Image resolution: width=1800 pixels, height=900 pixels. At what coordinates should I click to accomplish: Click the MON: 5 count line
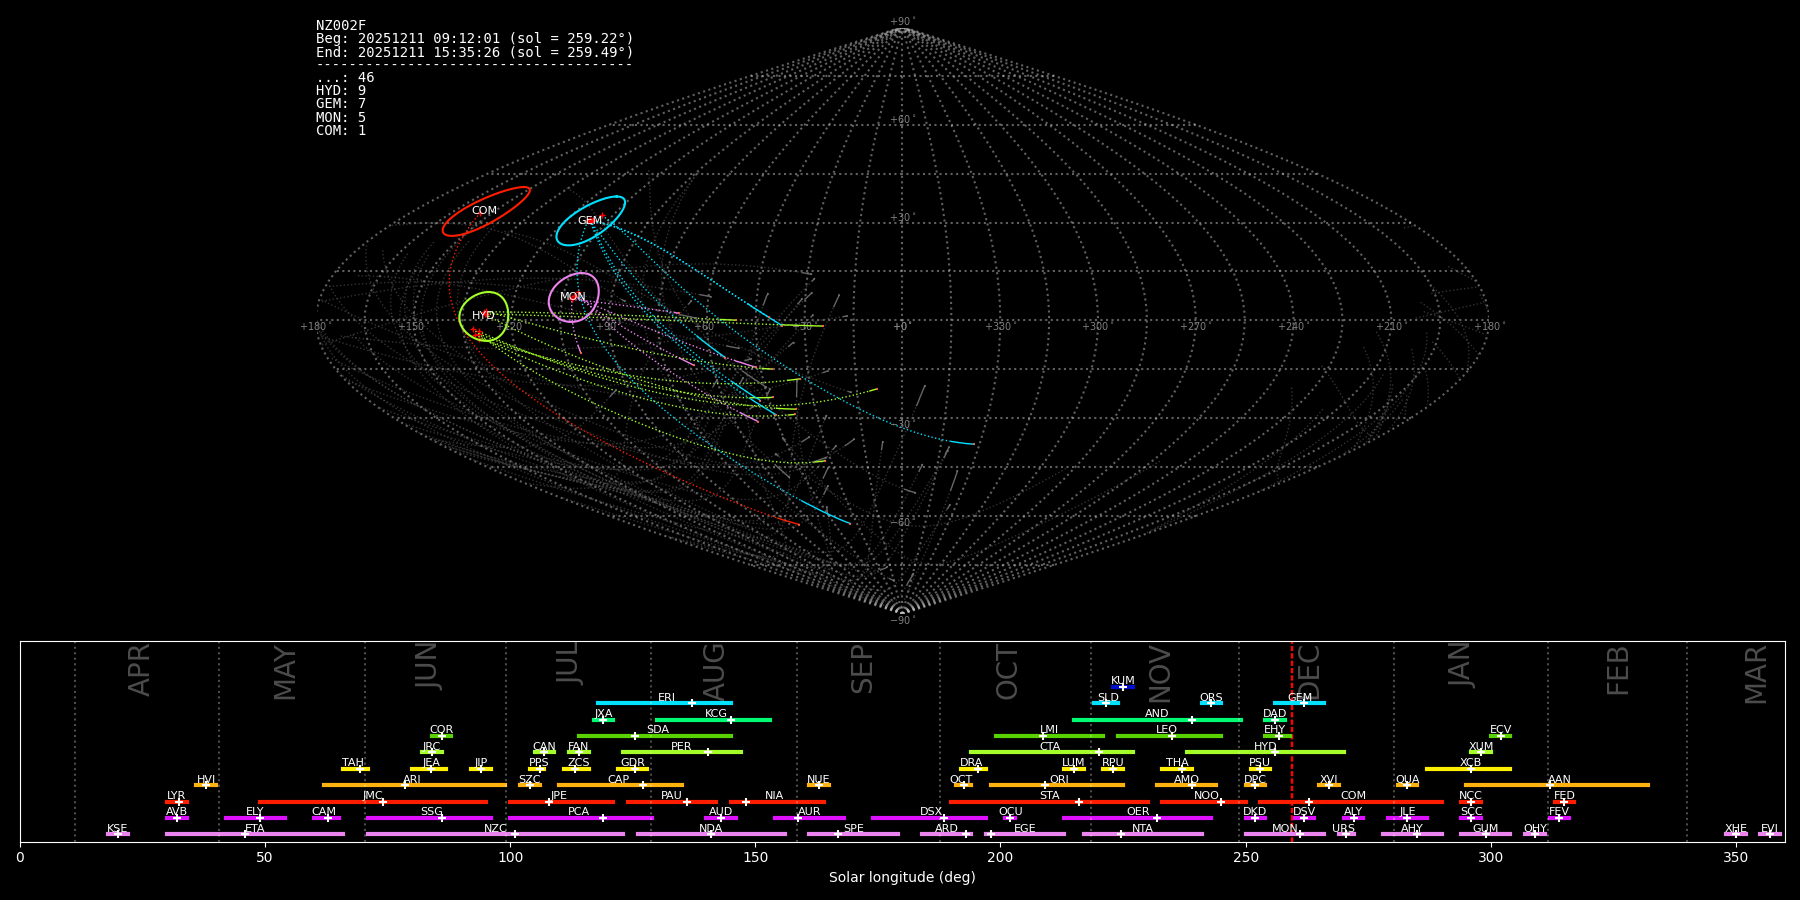pyautogui.click(x=341, y=118)
